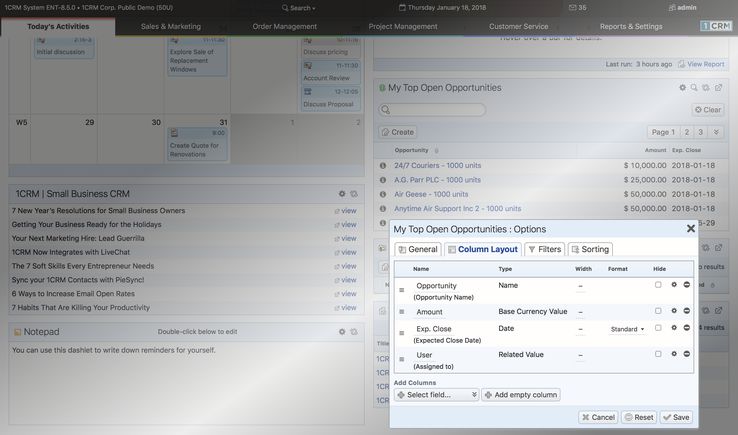The image size is (738, 435).
Task: Open mail inbox showing 35 messages
Action: (x=578, y=8)
